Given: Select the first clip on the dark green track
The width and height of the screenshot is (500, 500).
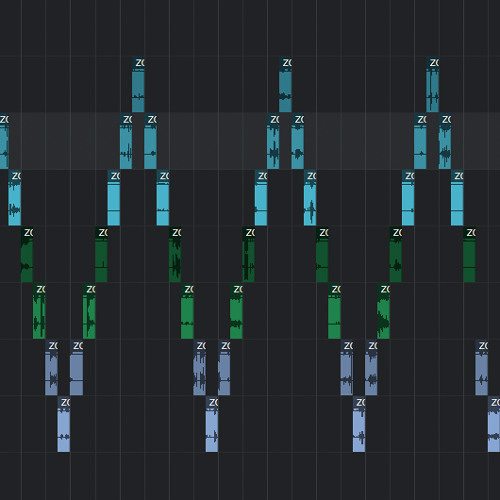Looking at the screenshot, I should pyautogui.click(x=27, y=255).
